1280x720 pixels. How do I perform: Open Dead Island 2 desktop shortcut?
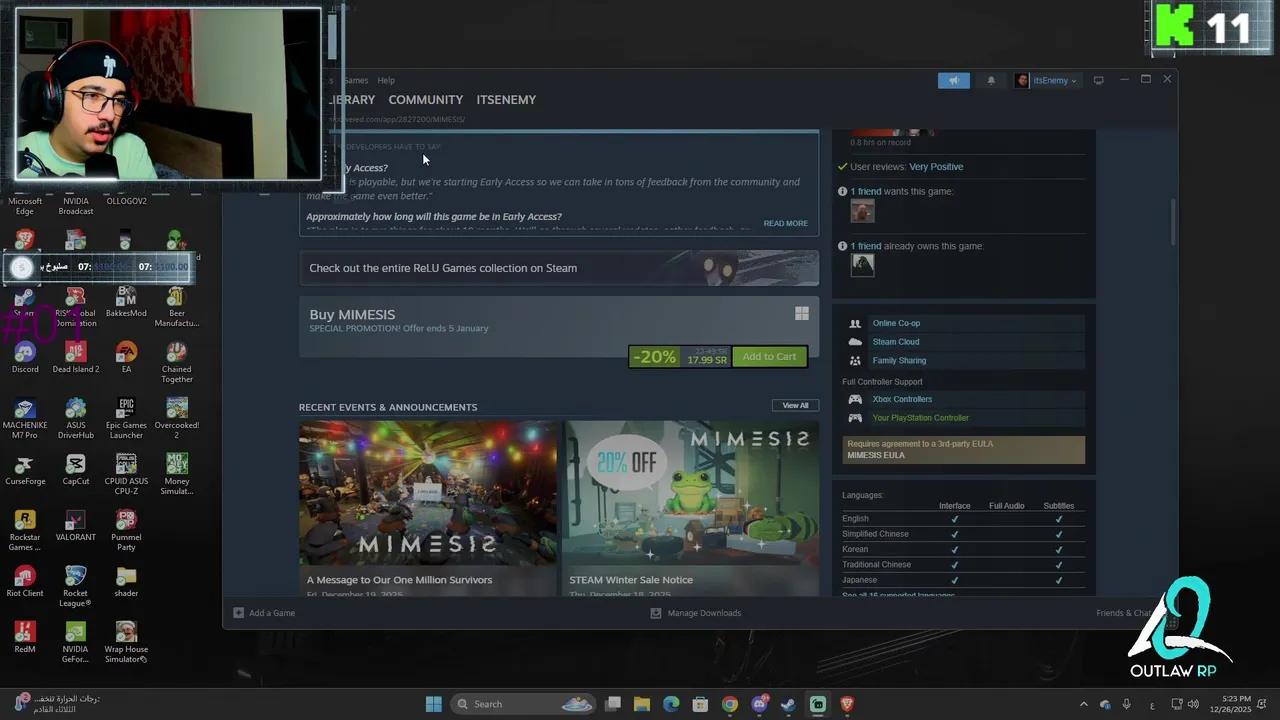pos(76,358)
